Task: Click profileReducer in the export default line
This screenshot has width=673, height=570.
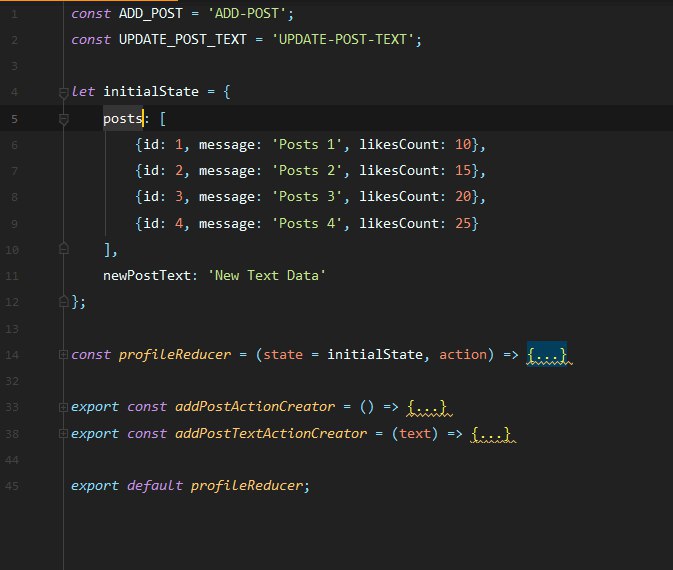Action: (247, 485)
